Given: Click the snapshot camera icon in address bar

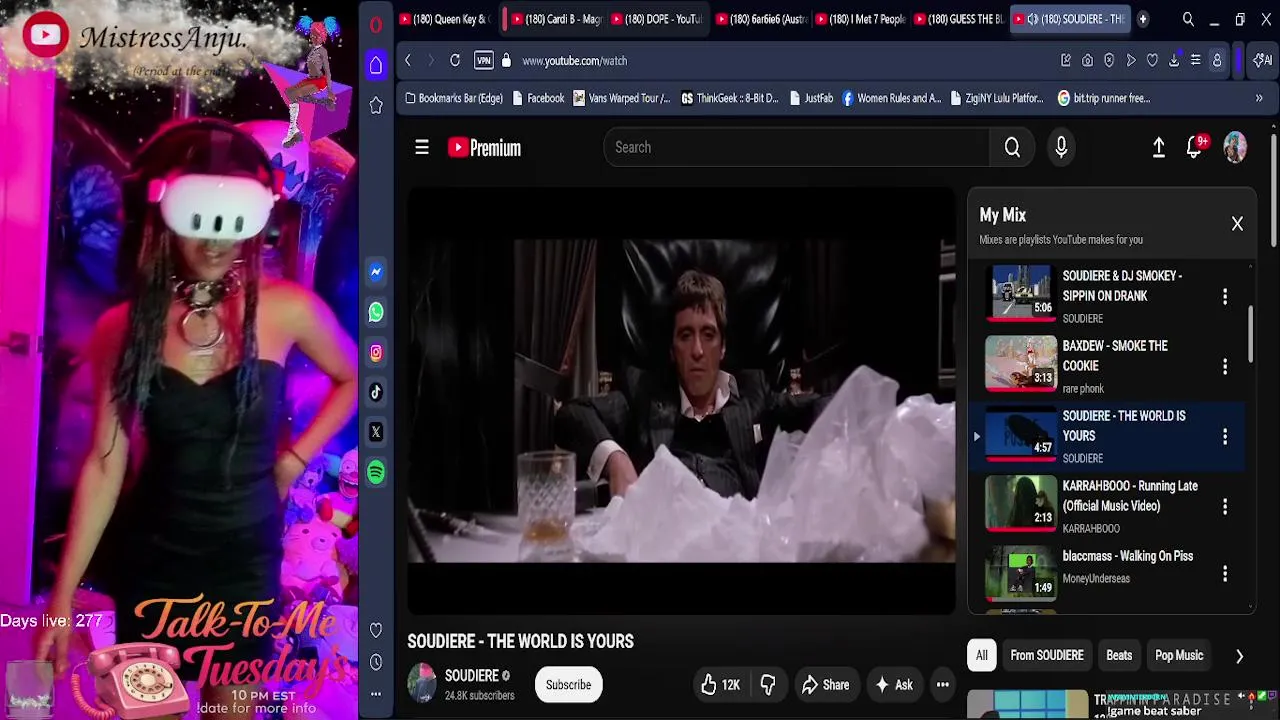Looking at the screenshot, I should point(1087,61).
